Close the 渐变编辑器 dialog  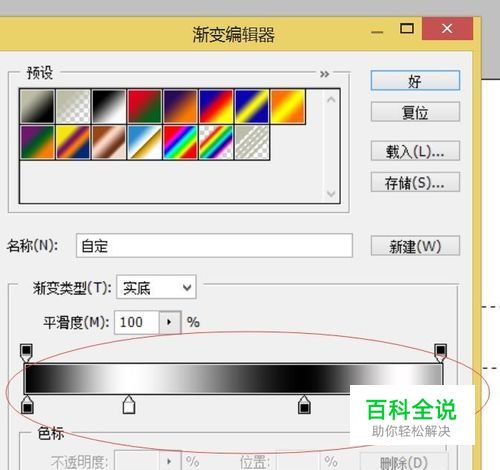point(447,29)
